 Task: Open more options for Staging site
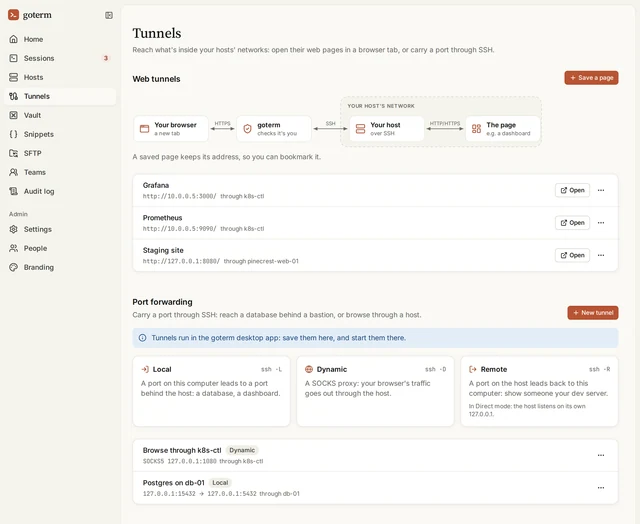[601, 255]
